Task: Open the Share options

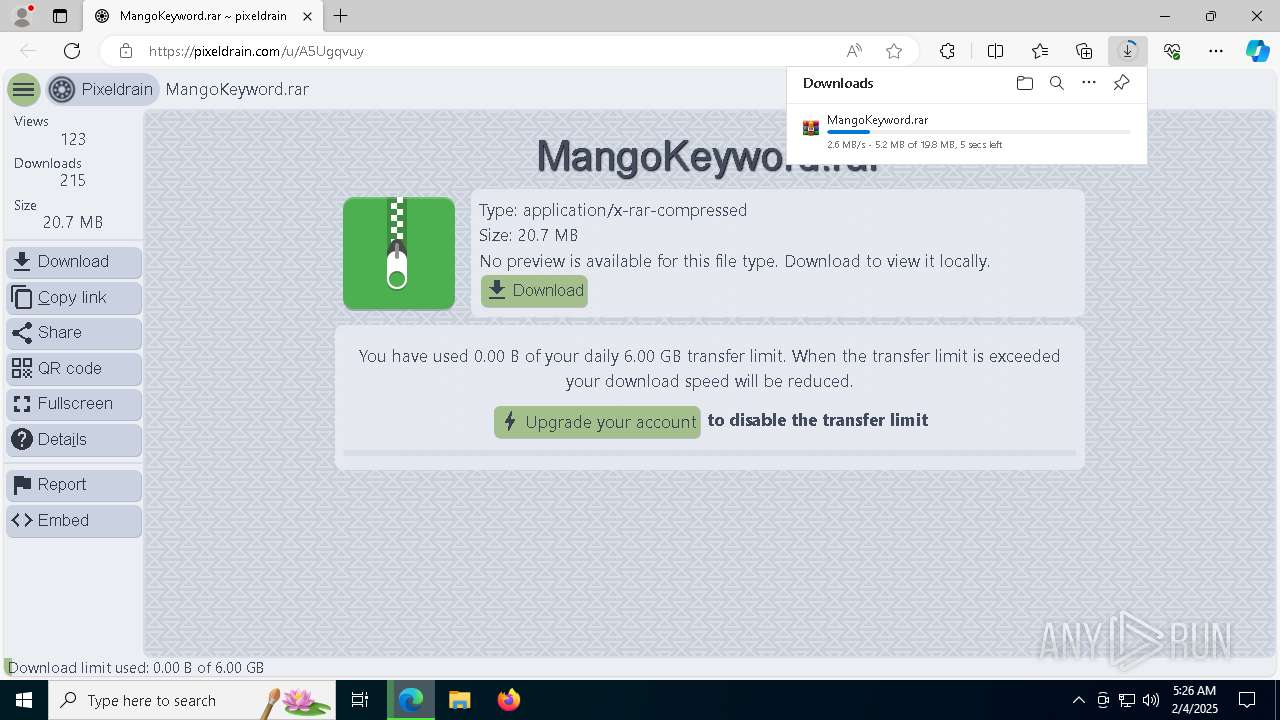Action: tap(74, 333)
